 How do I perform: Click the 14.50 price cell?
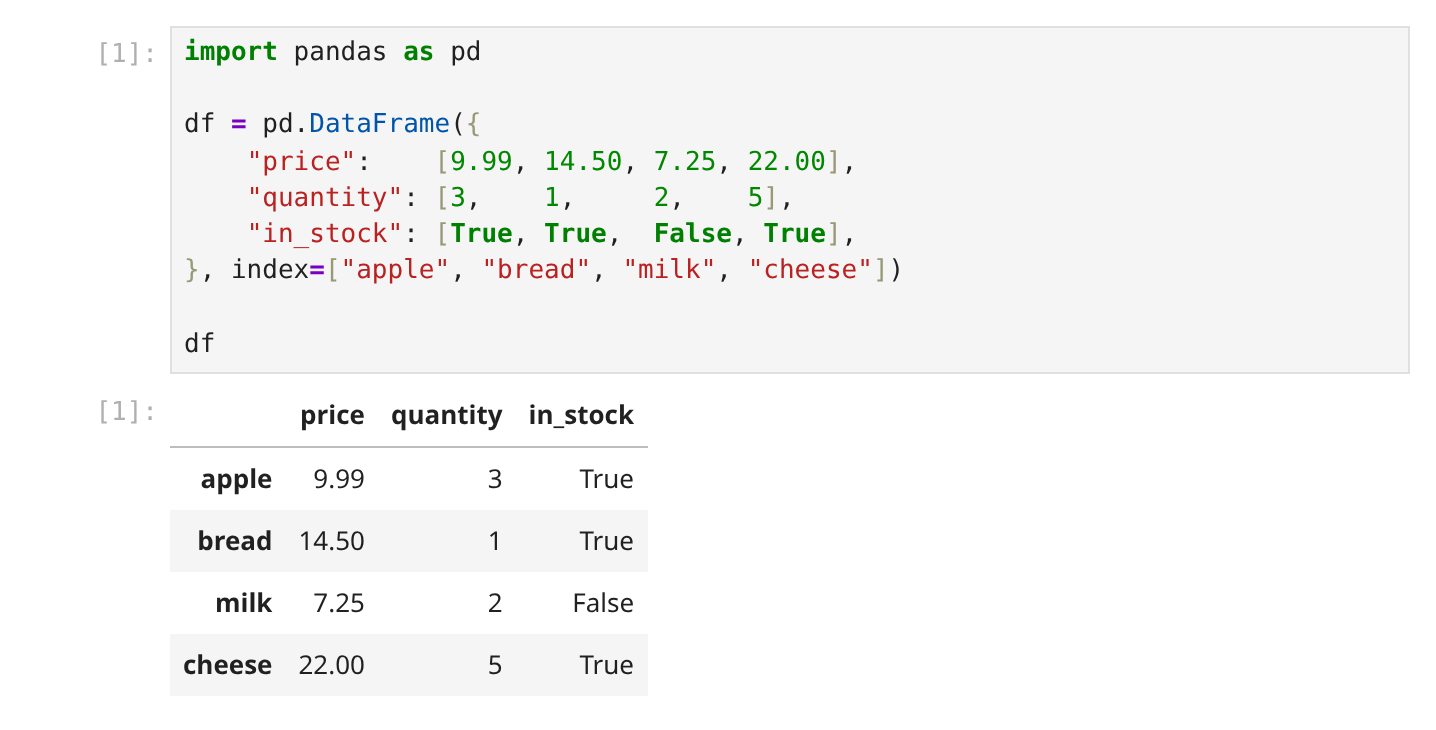coord(332,541)
